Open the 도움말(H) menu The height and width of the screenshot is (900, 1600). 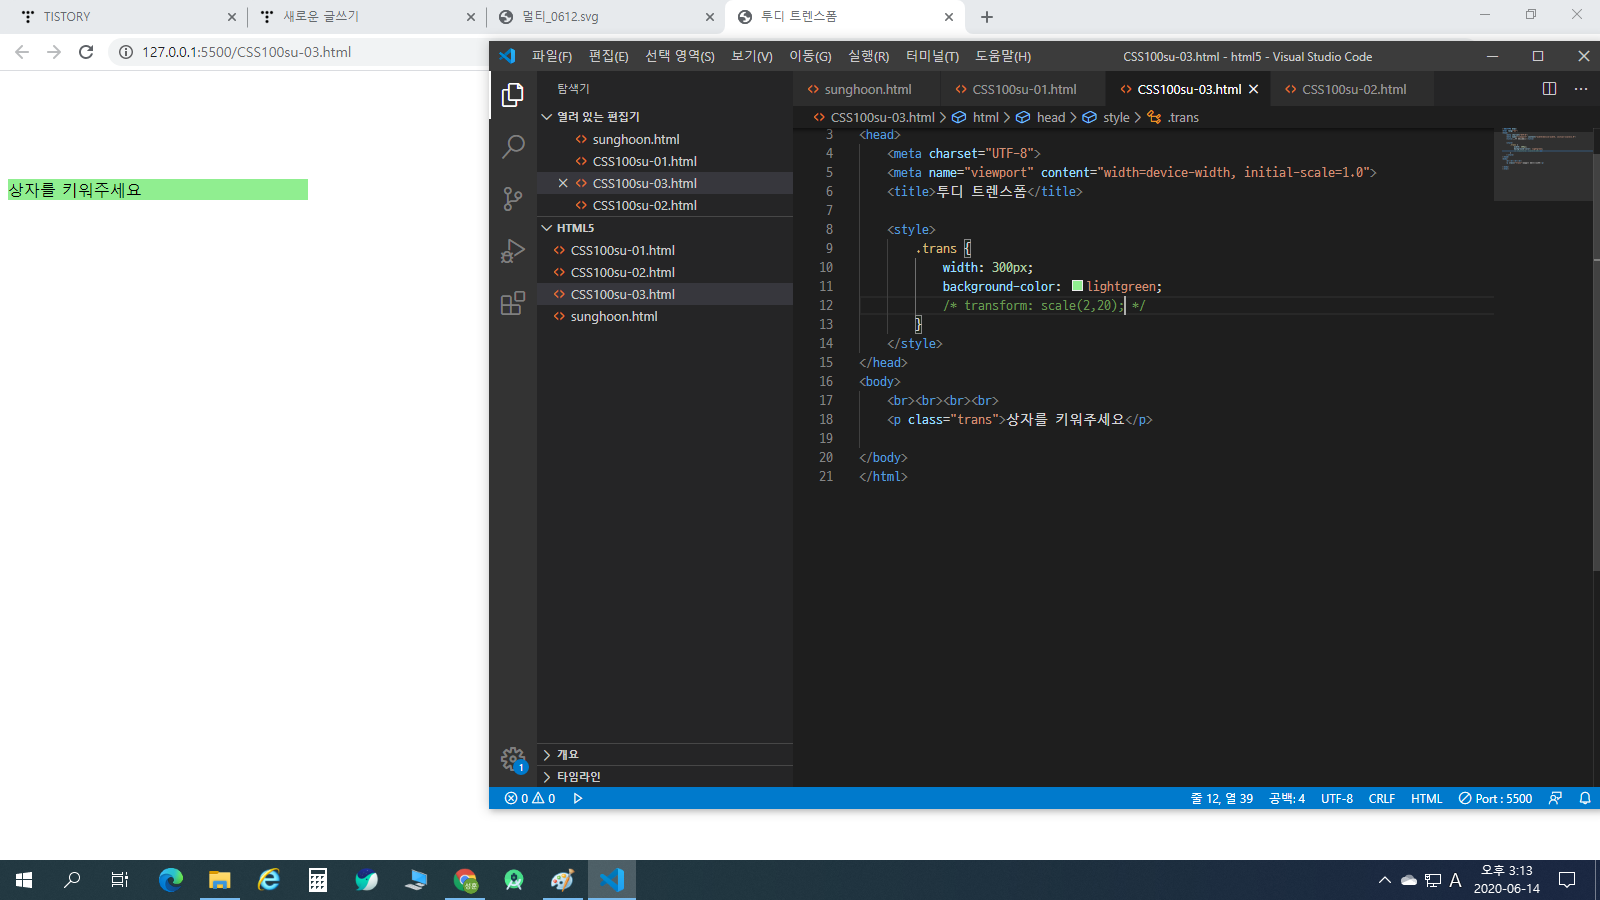(x=1003, y=56)
